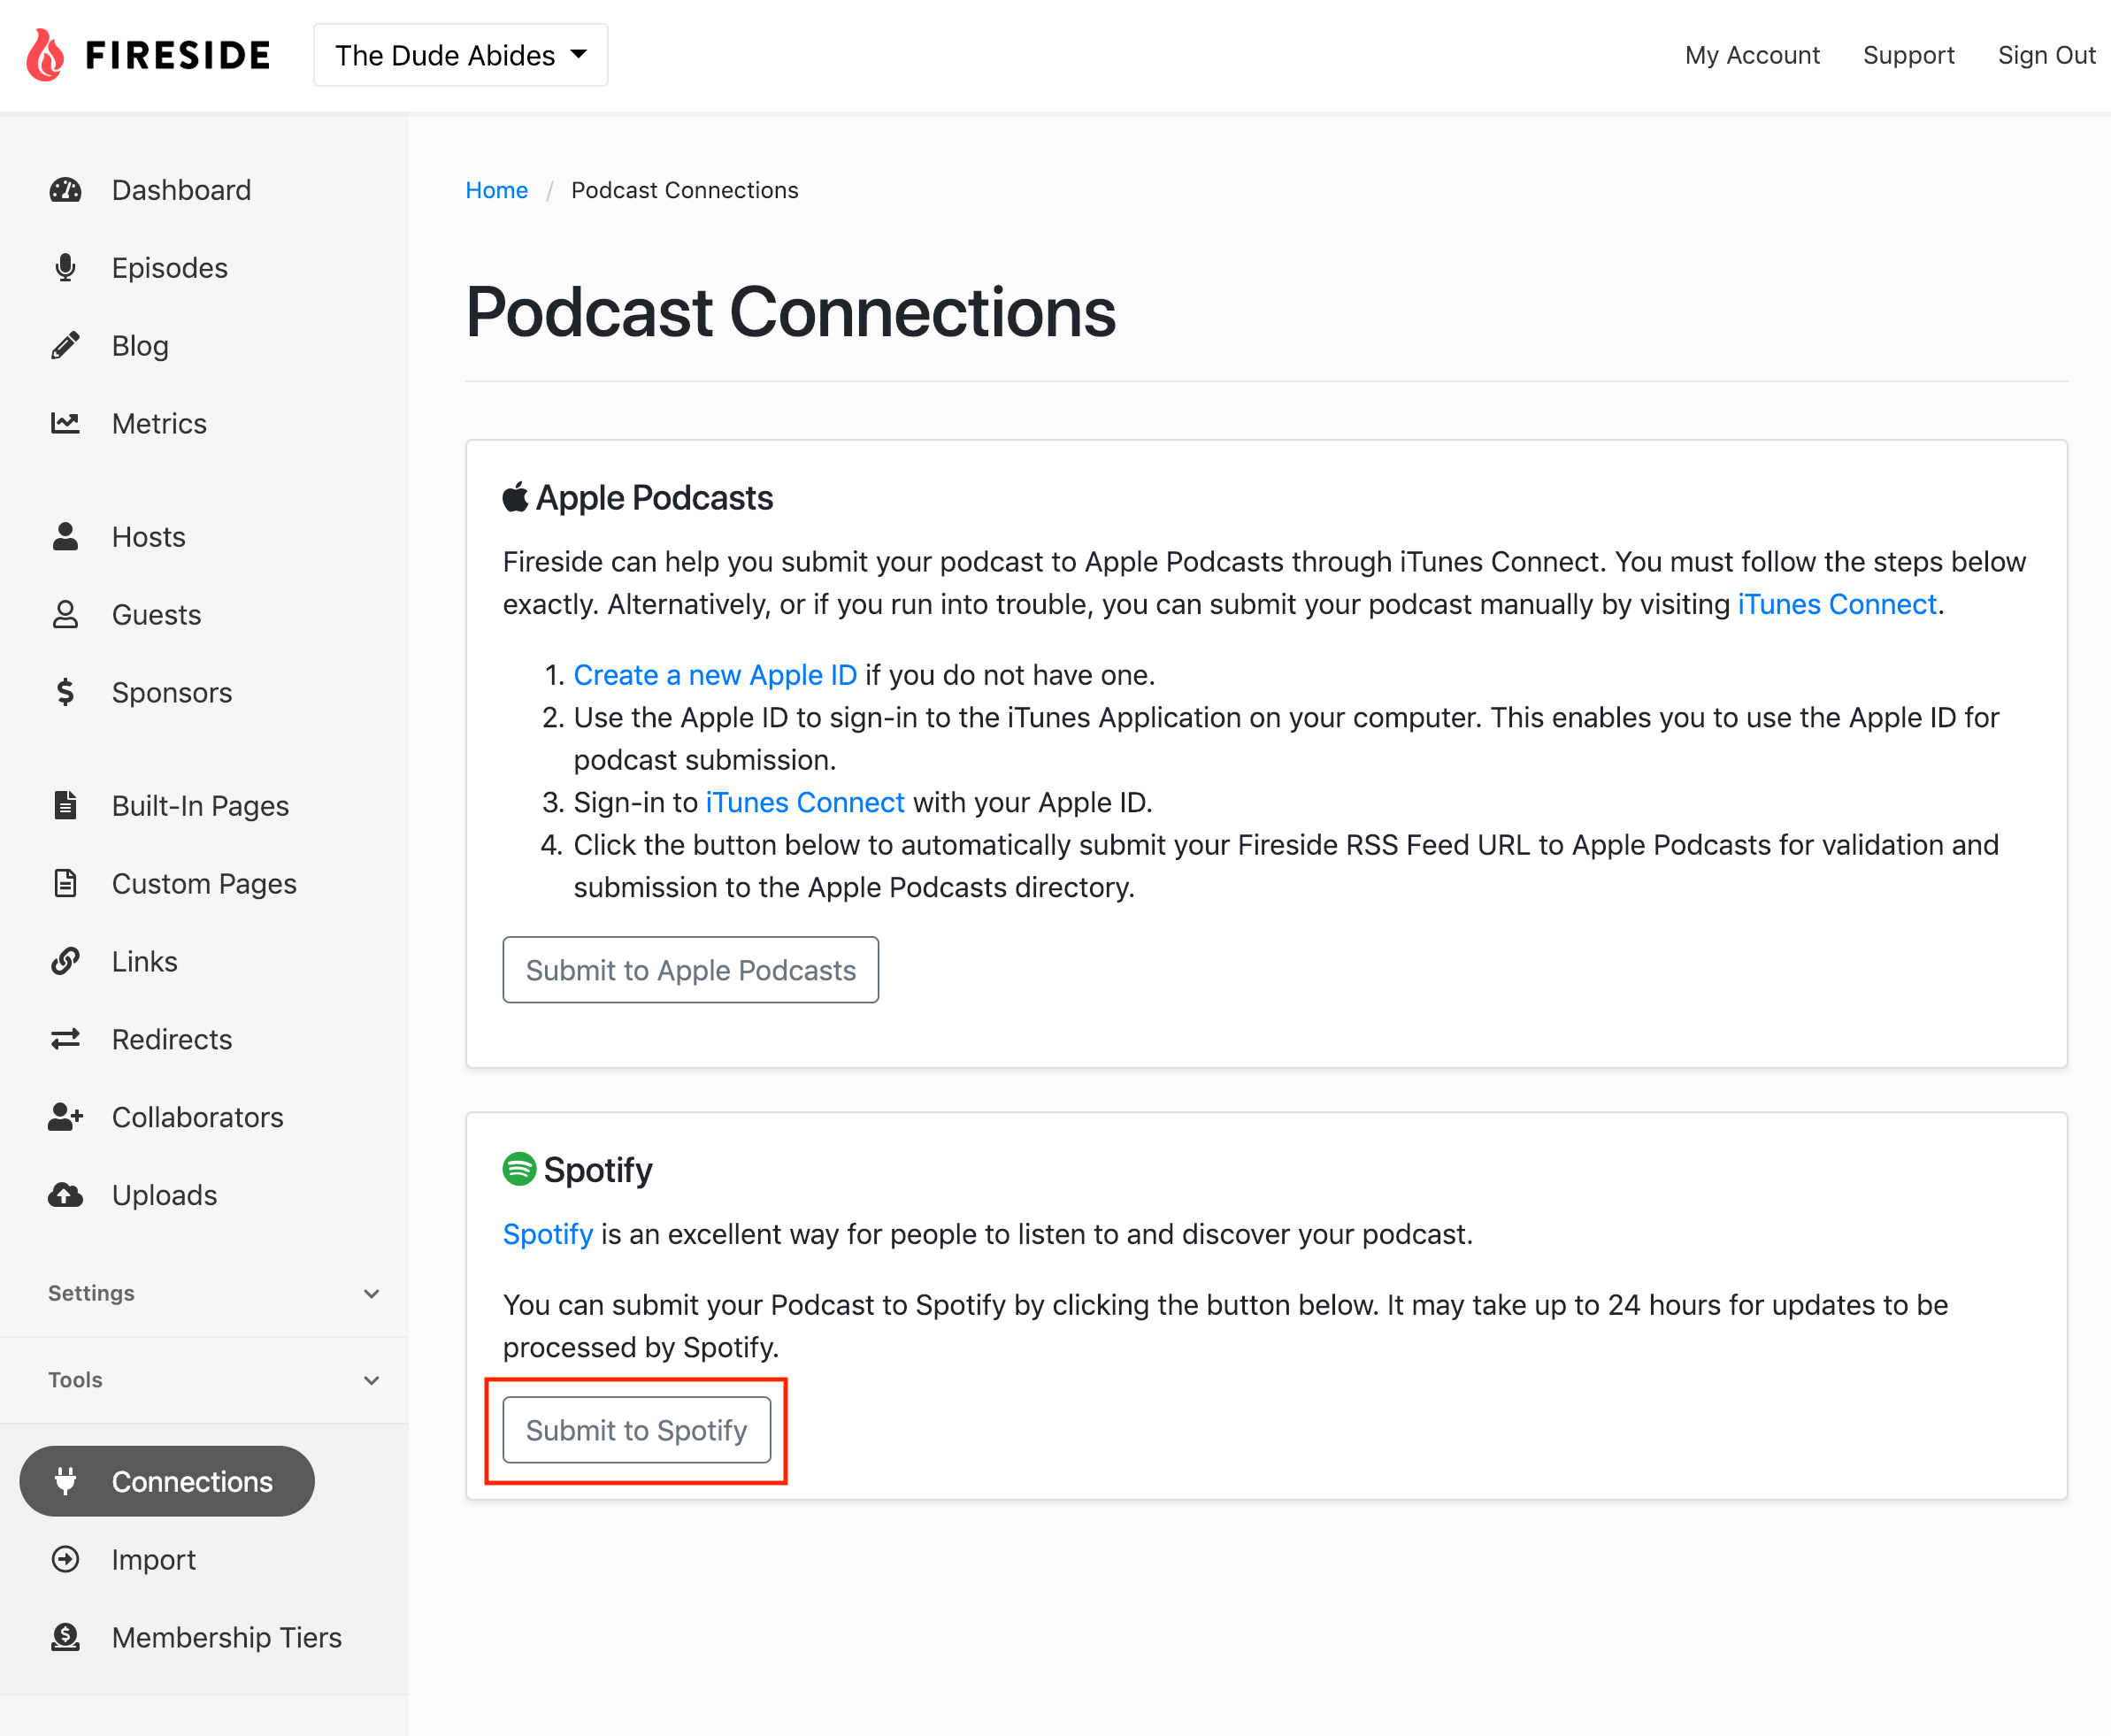The width and height of the screenshot is (2111, 1736).
Task: Open the Collaborators page
Action: pyautogui.click(x=197, y=1117)
